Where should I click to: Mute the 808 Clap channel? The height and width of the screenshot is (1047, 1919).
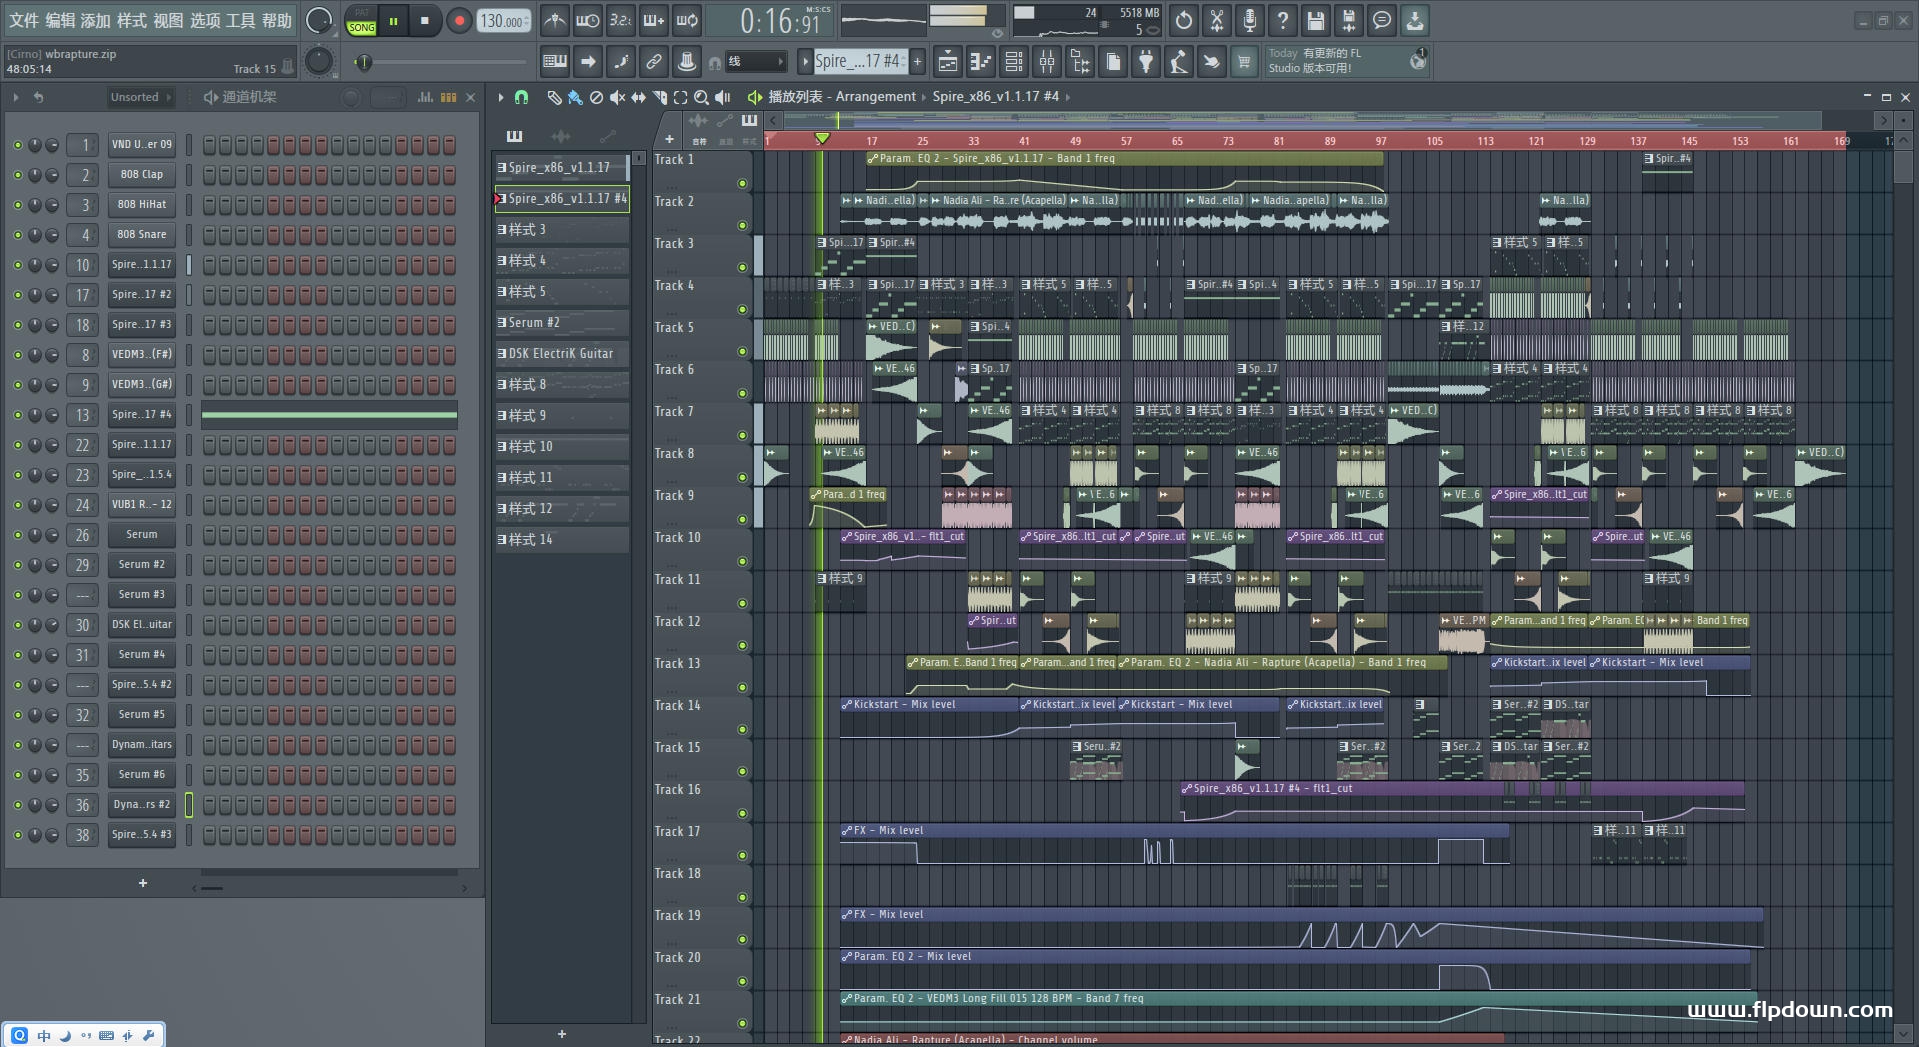17,175
